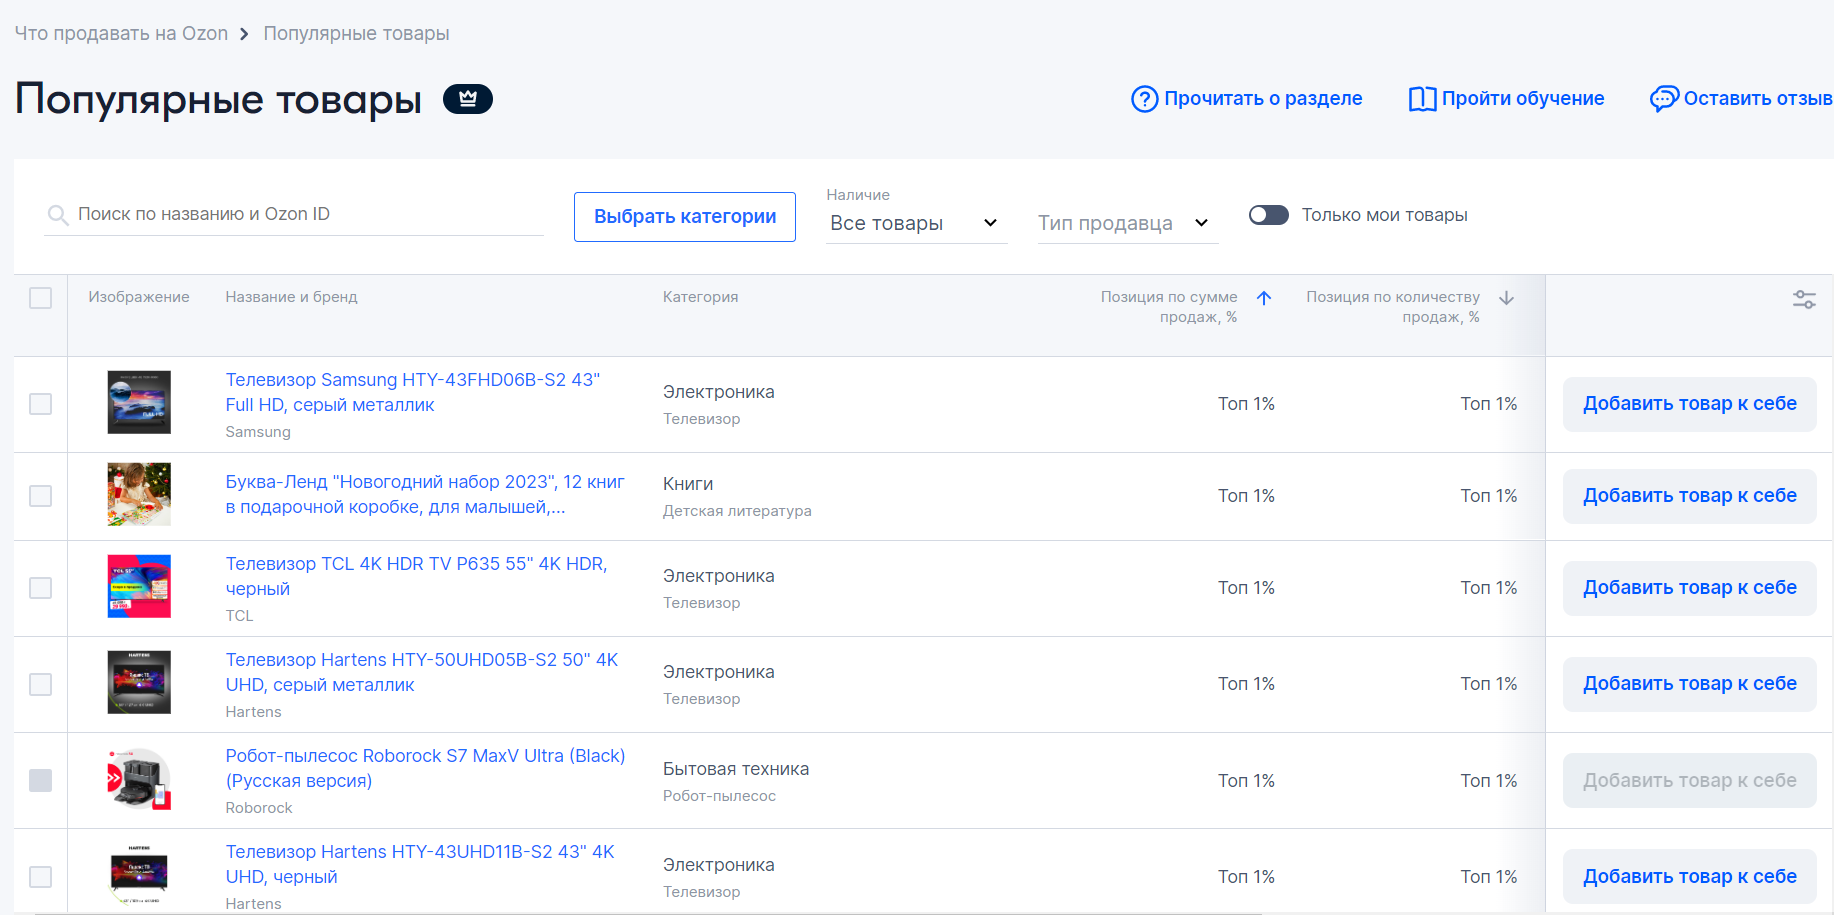Click the question mark help icon

pyautogui.click(x=1144, y=99)
